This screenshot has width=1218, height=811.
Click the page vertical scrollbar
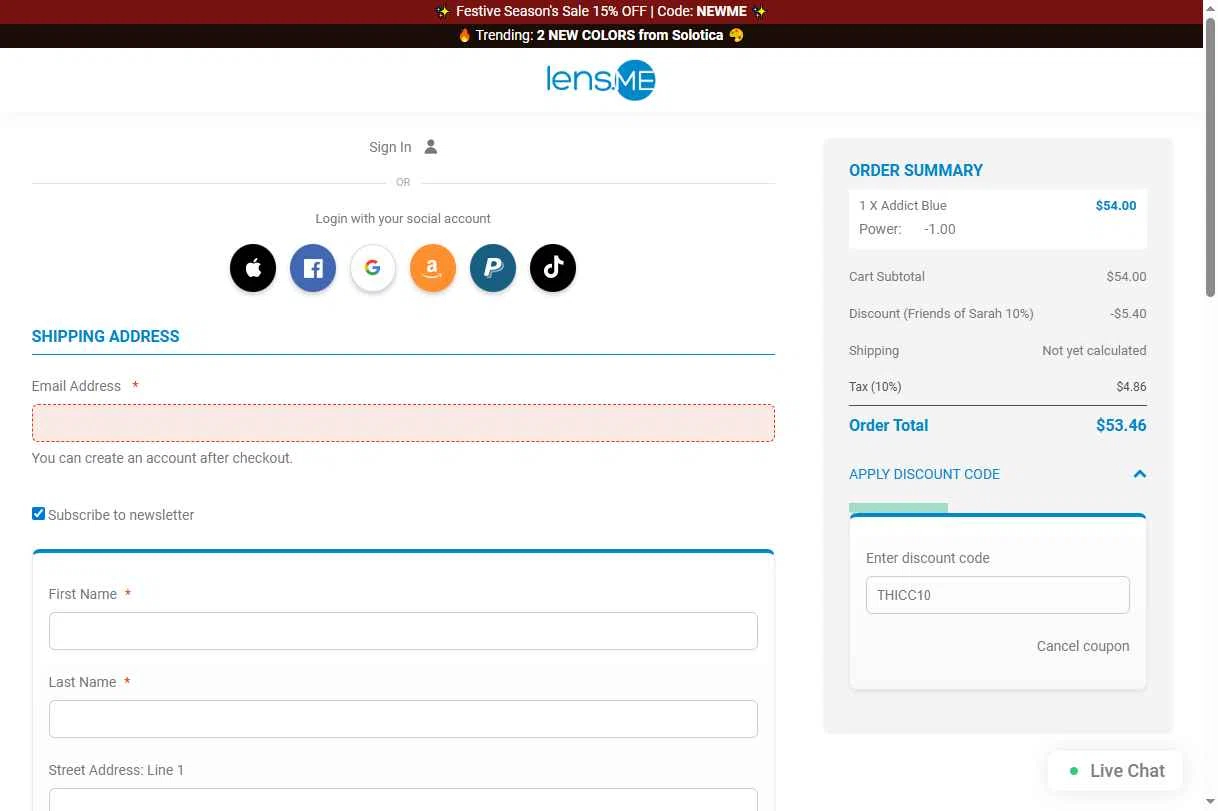1210,160
